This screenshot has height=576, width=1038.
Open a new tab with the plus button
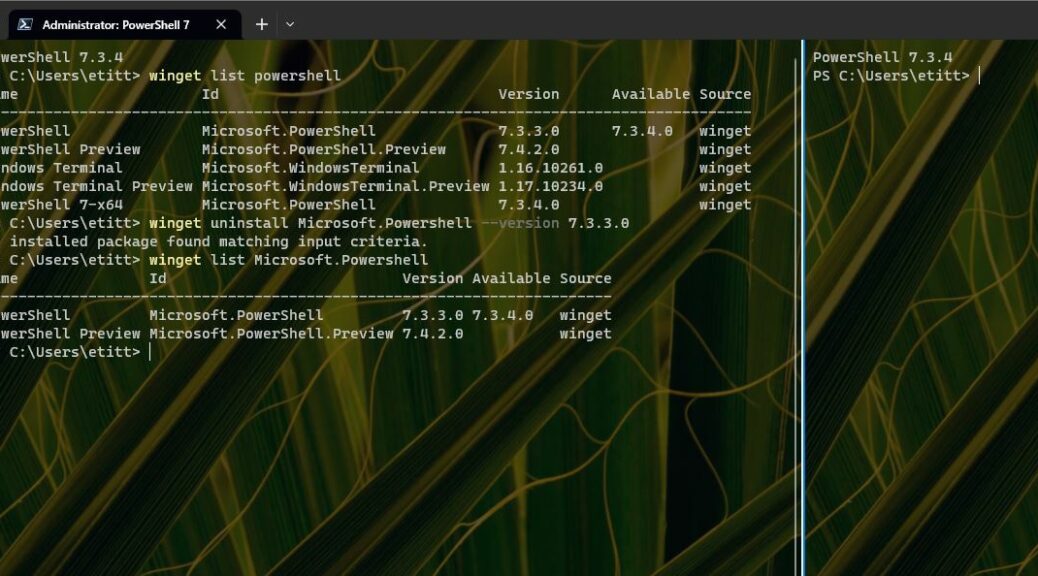coord(261,24)
